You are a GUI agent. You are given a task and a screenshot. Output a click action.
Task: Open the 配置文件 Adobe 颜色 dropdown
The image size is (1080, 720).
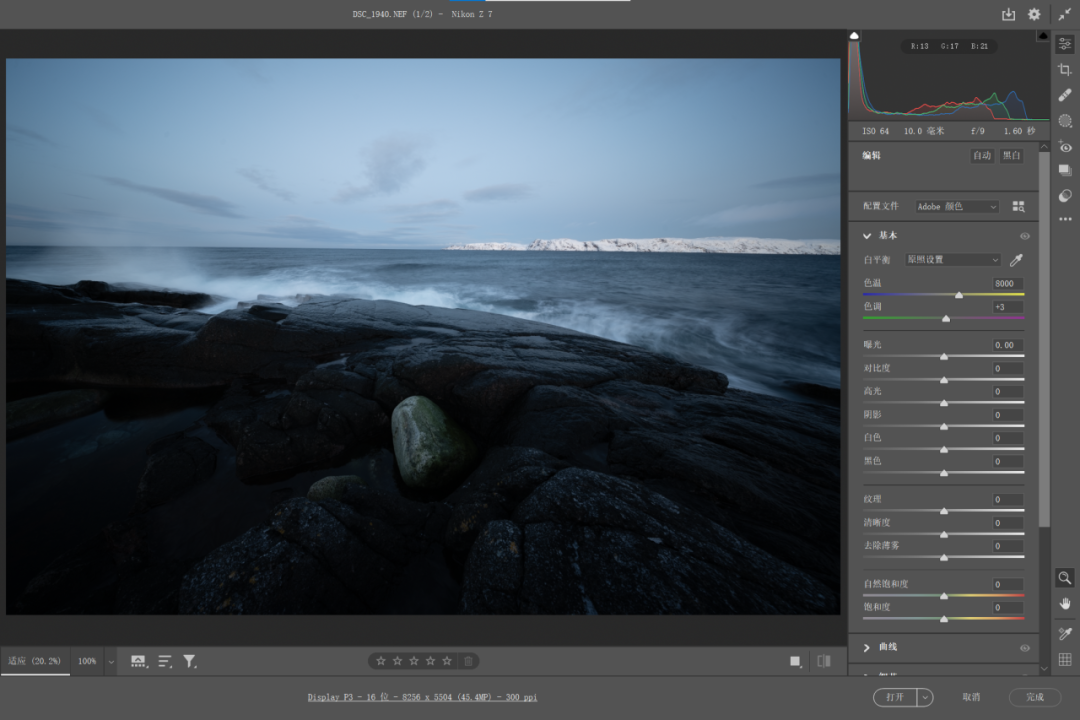(x=957, y=206)
